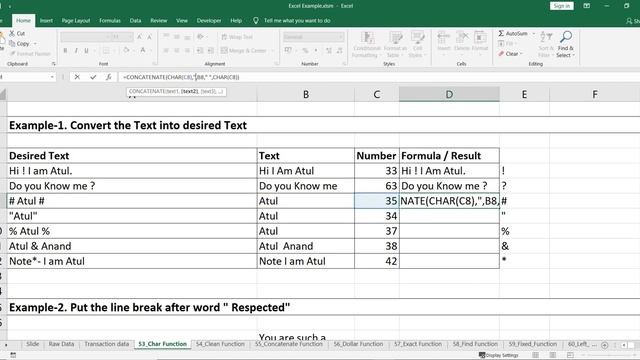Open the Developer ribbon tab
This screenshot has height=360, width=640.
209,20
